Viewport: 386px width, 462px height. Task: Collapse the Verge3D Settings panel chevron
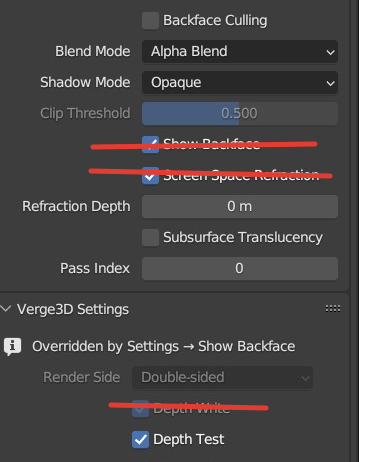[x=6, y=308]
